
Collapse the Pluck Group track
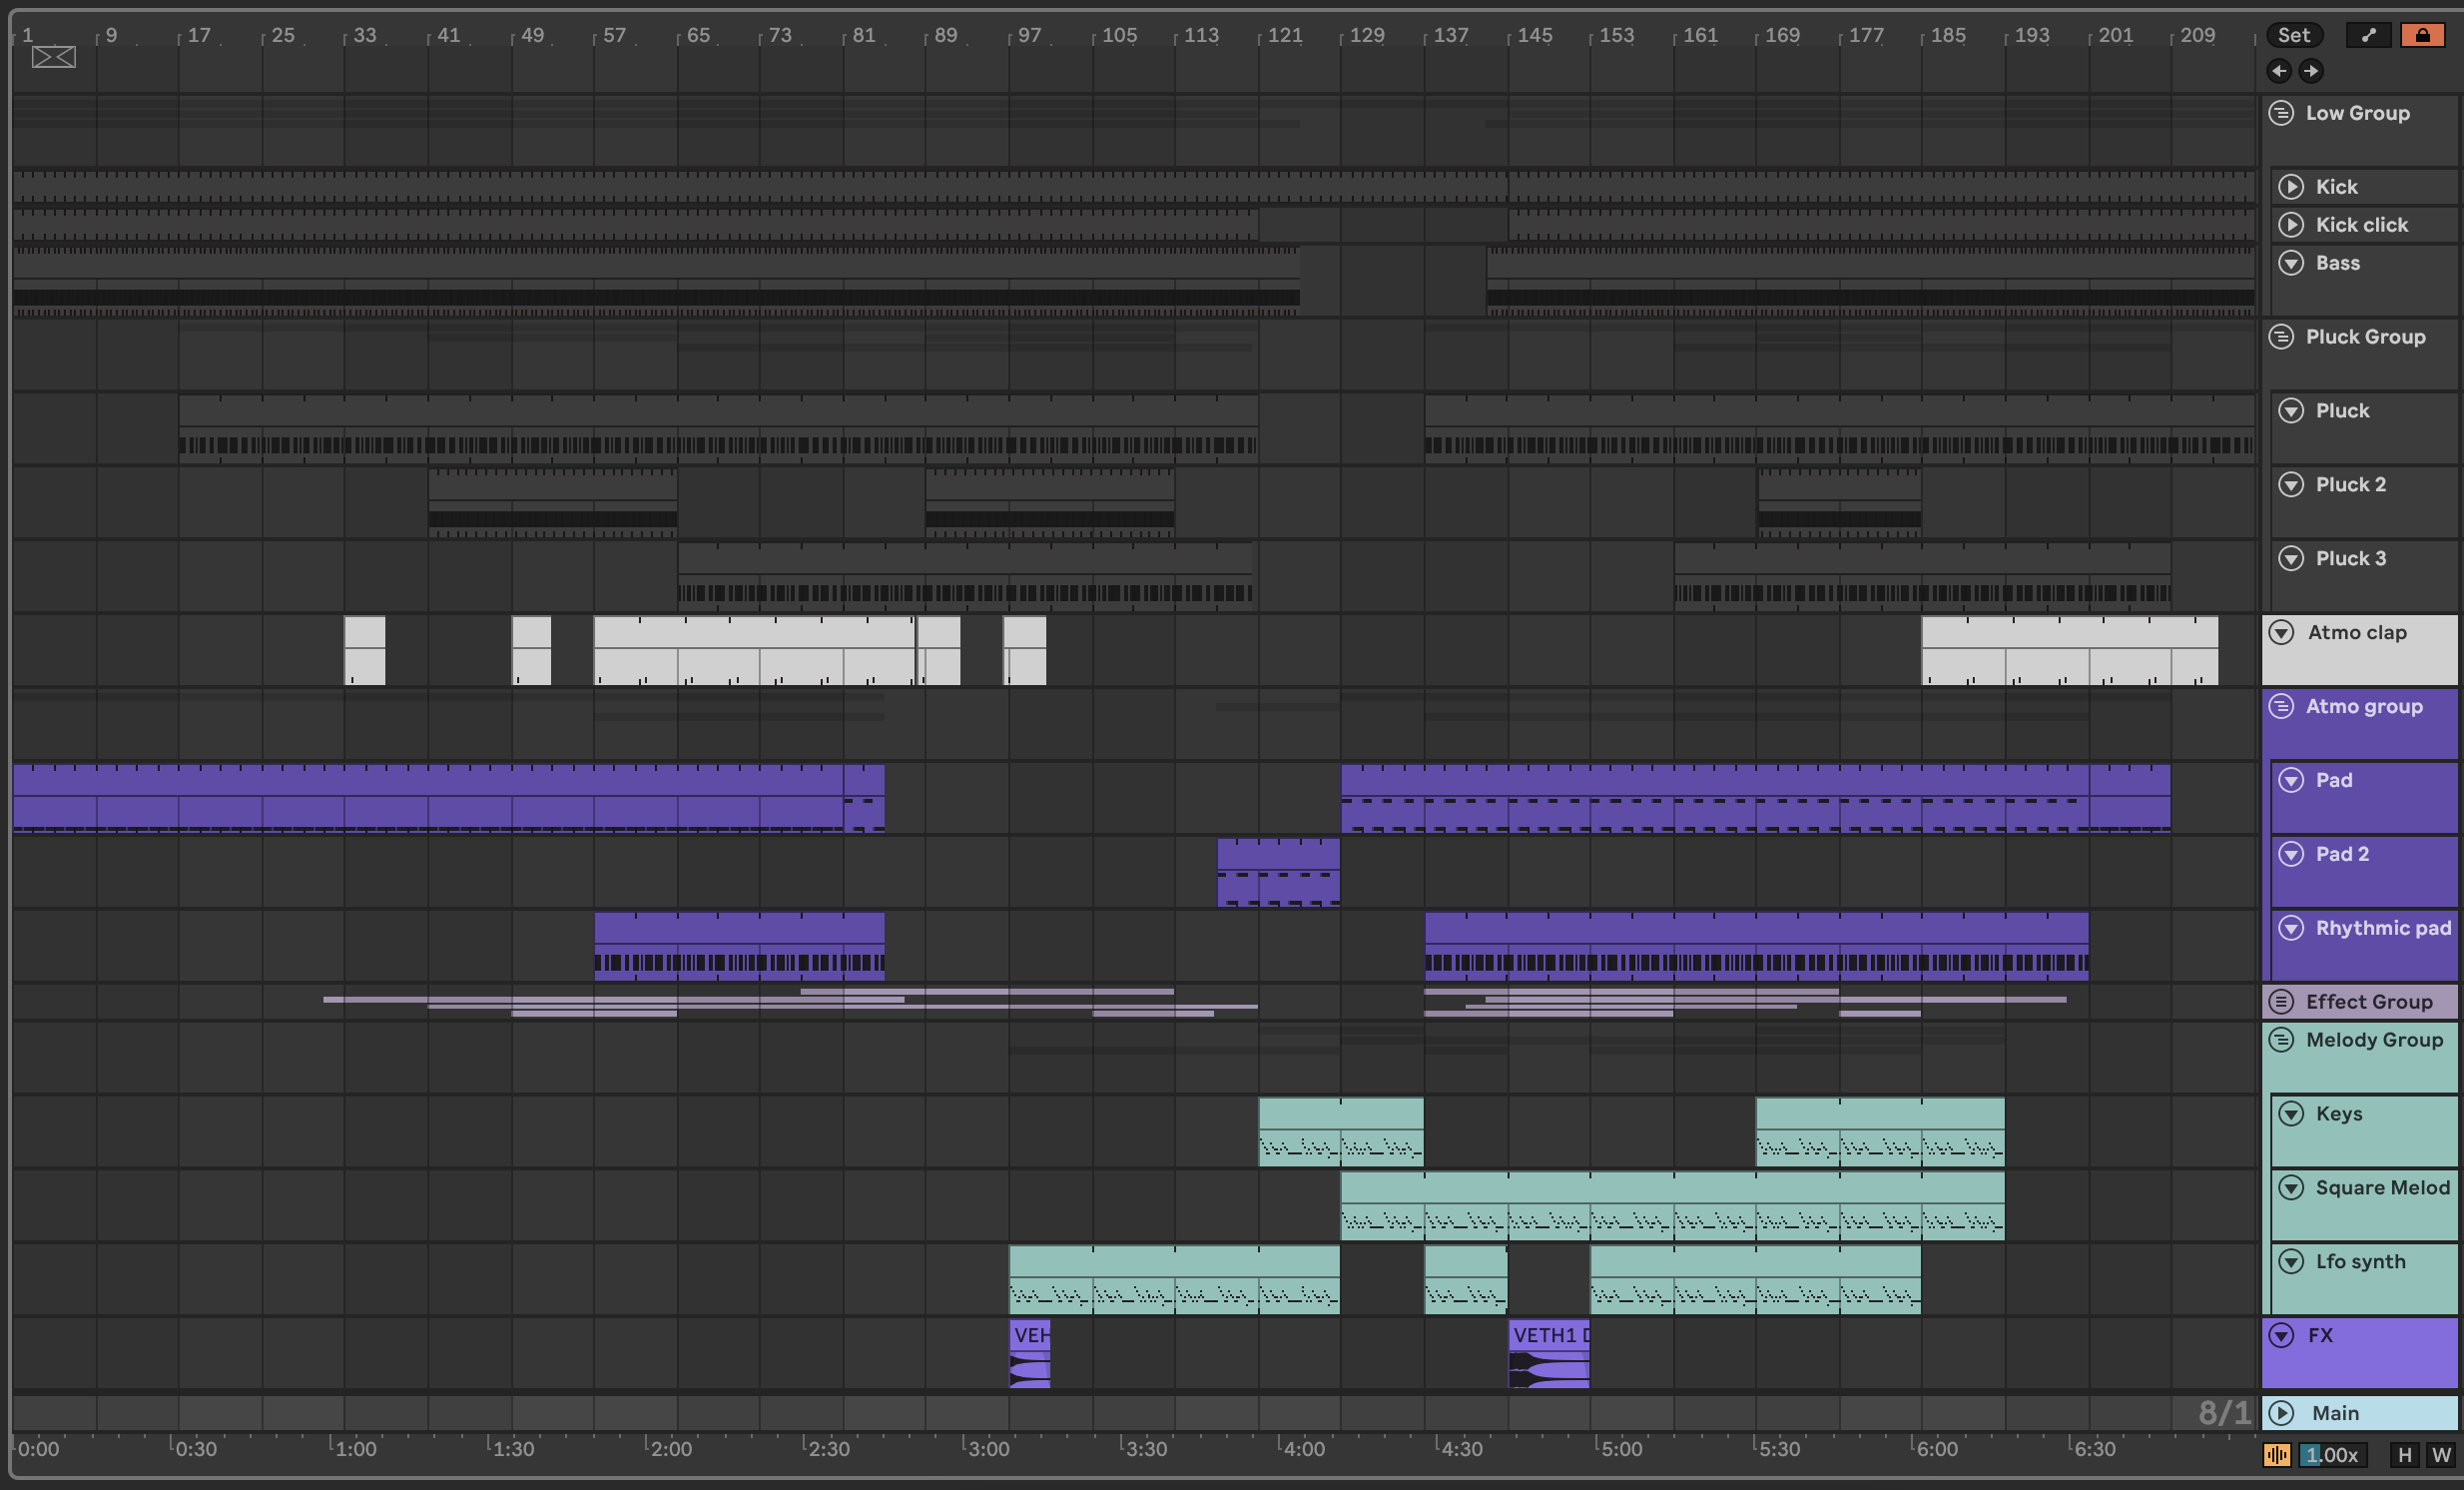pyautogui.click(x=2281, y=337)
